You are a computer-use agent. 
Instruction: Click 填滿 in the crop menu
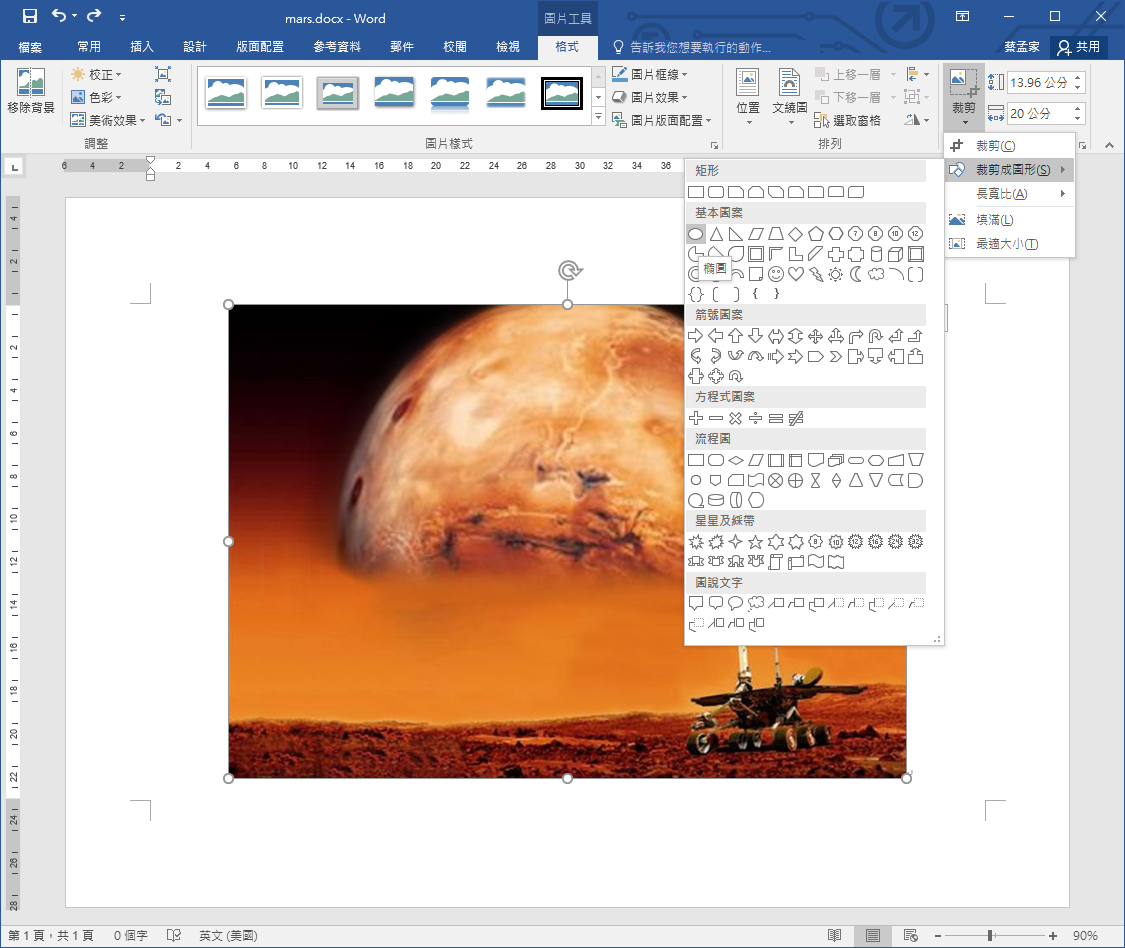(994, 220)
